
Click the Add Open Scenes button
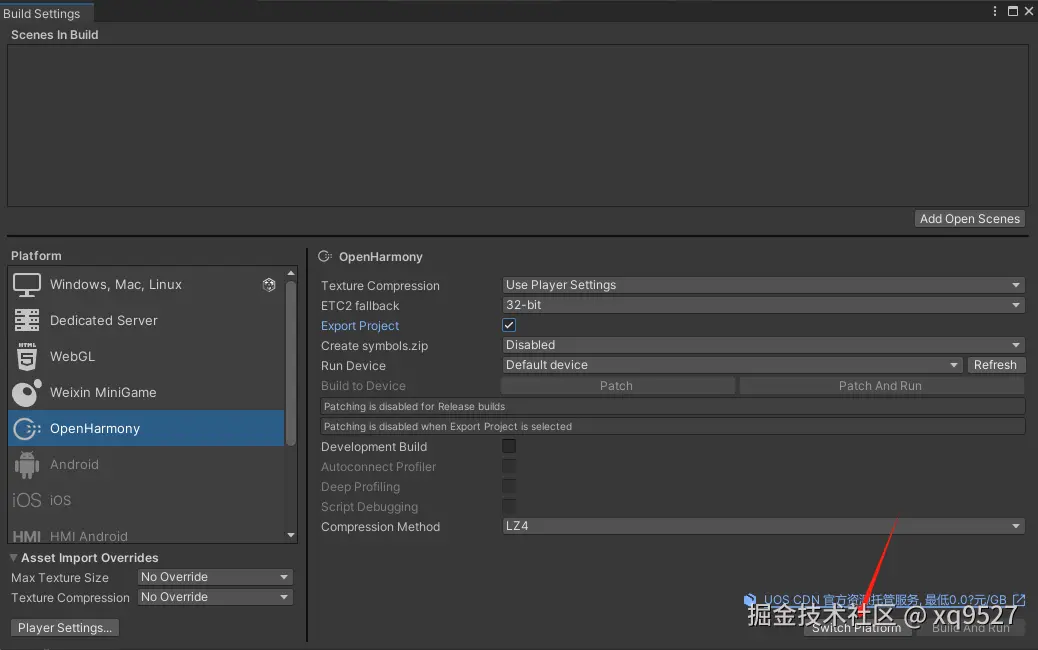tap(970, 219)
